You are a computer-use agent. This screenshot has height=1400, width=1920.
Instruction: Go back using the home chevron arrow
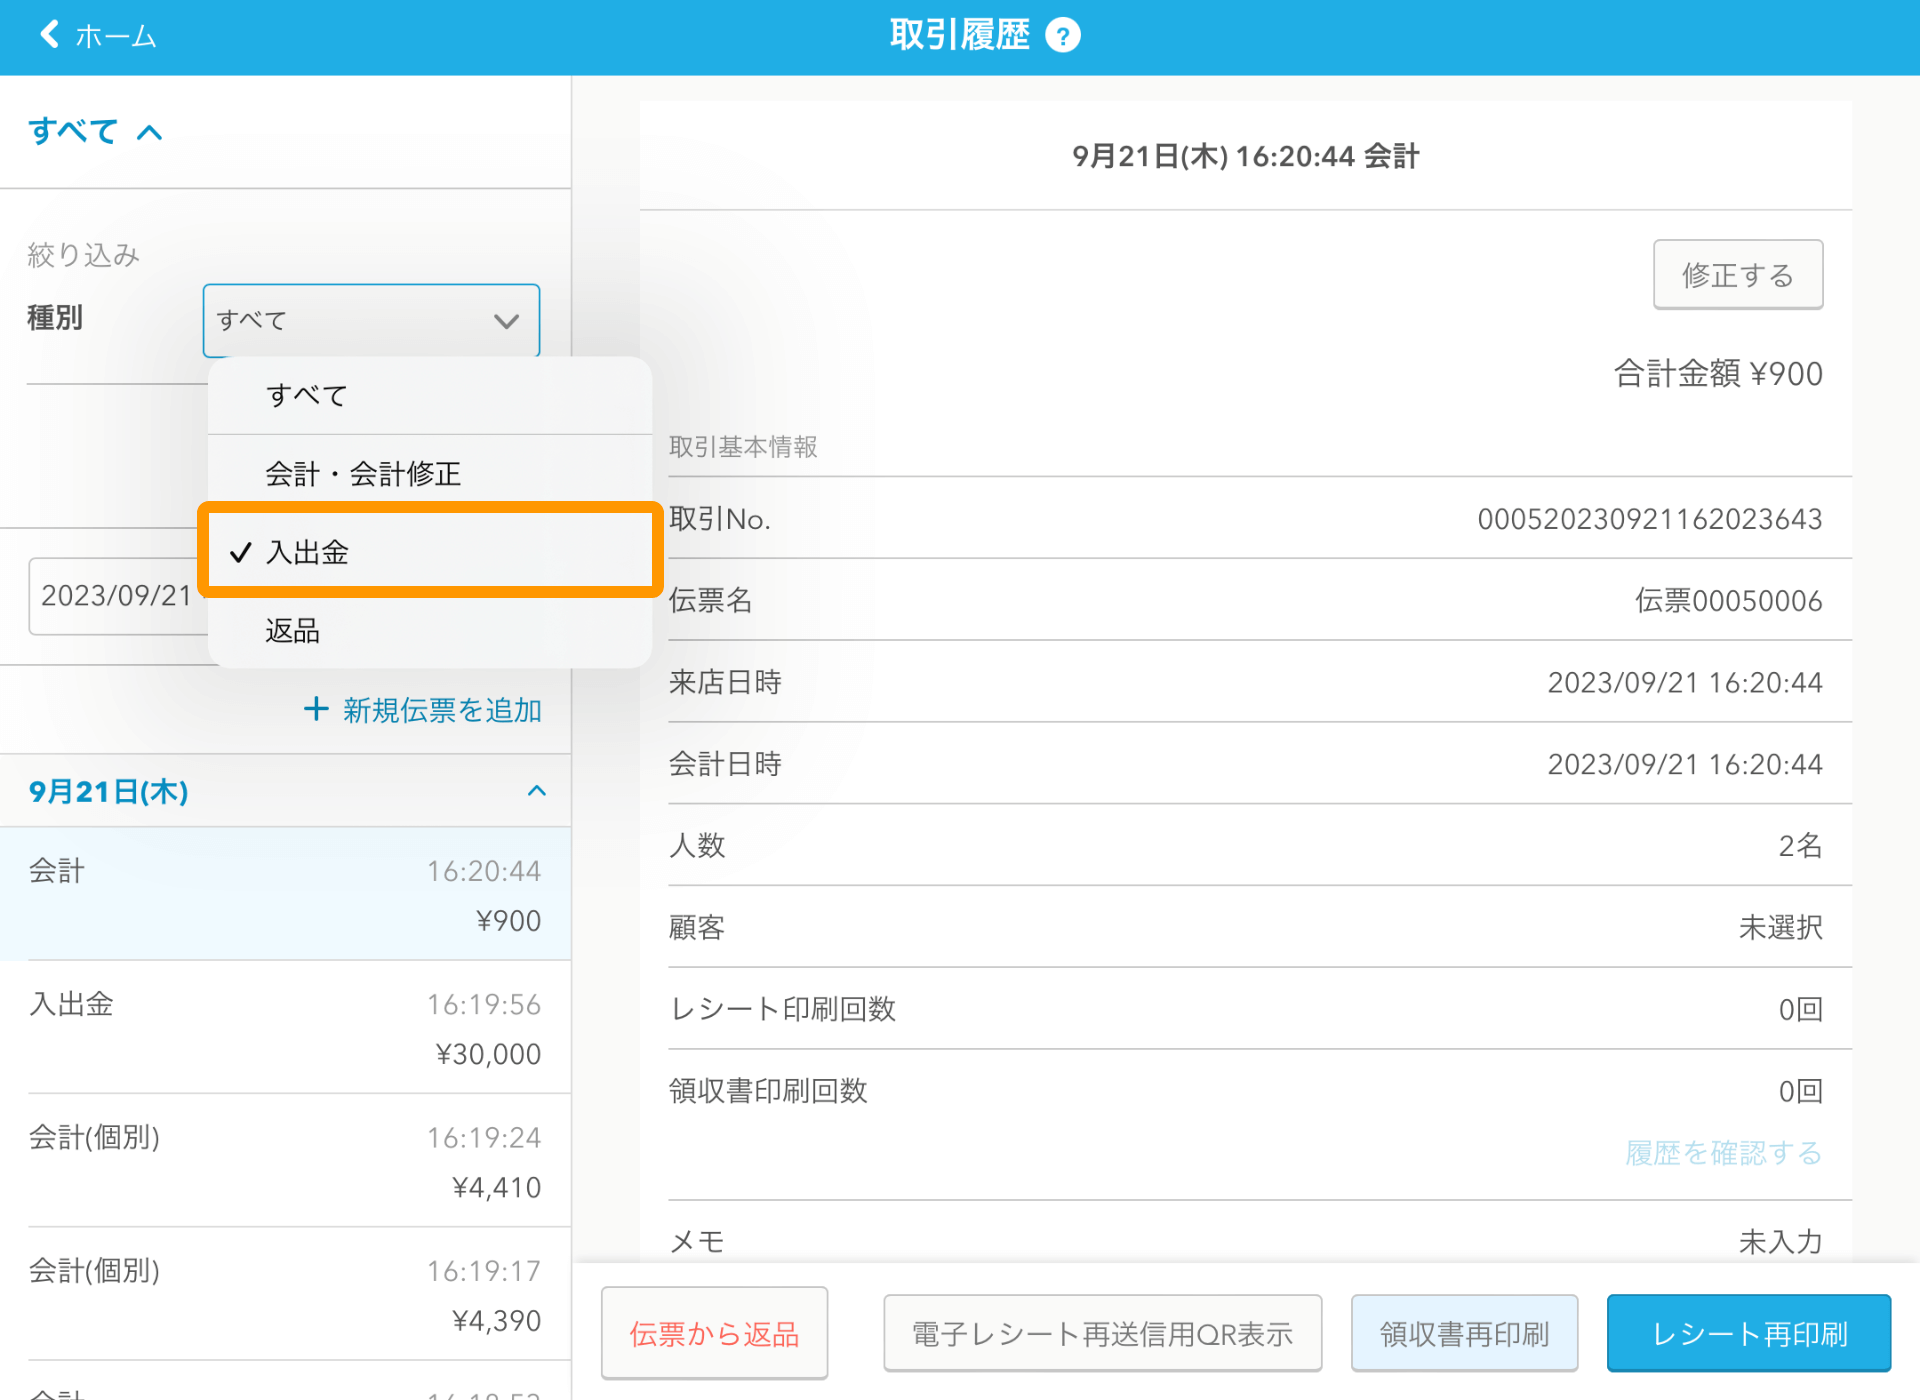(49, 35)
